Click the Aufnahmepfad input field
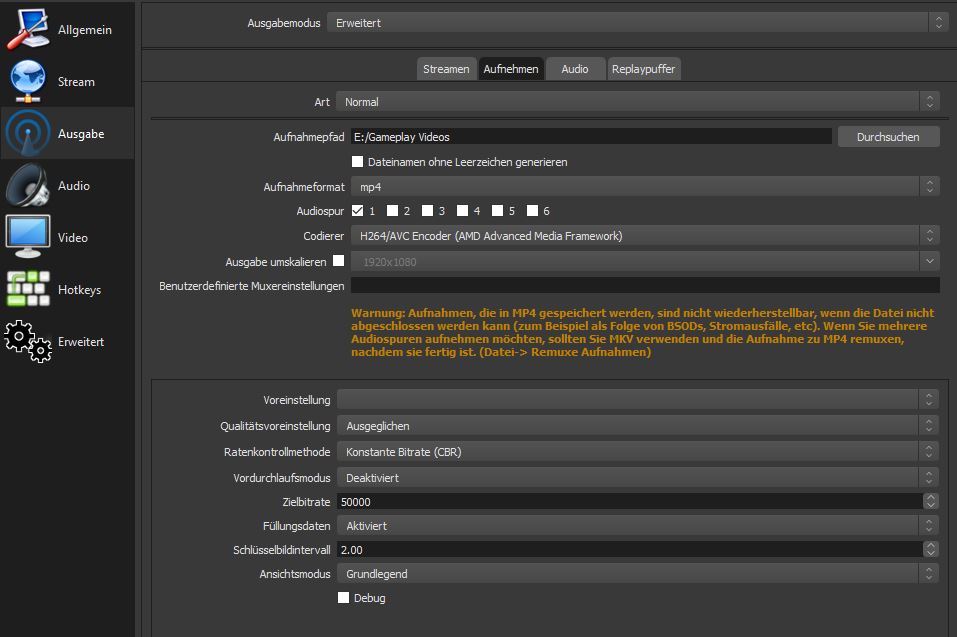This screenshot has height=637, width=957. point(591,137)
